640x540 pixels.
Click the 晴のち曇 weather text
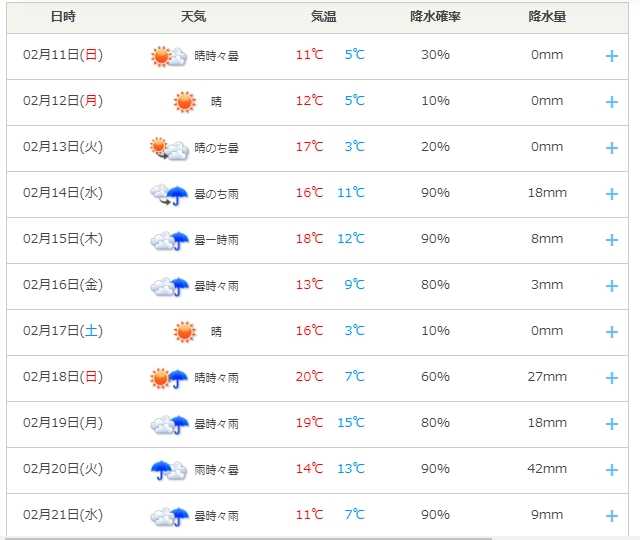[x=219, y=148]
